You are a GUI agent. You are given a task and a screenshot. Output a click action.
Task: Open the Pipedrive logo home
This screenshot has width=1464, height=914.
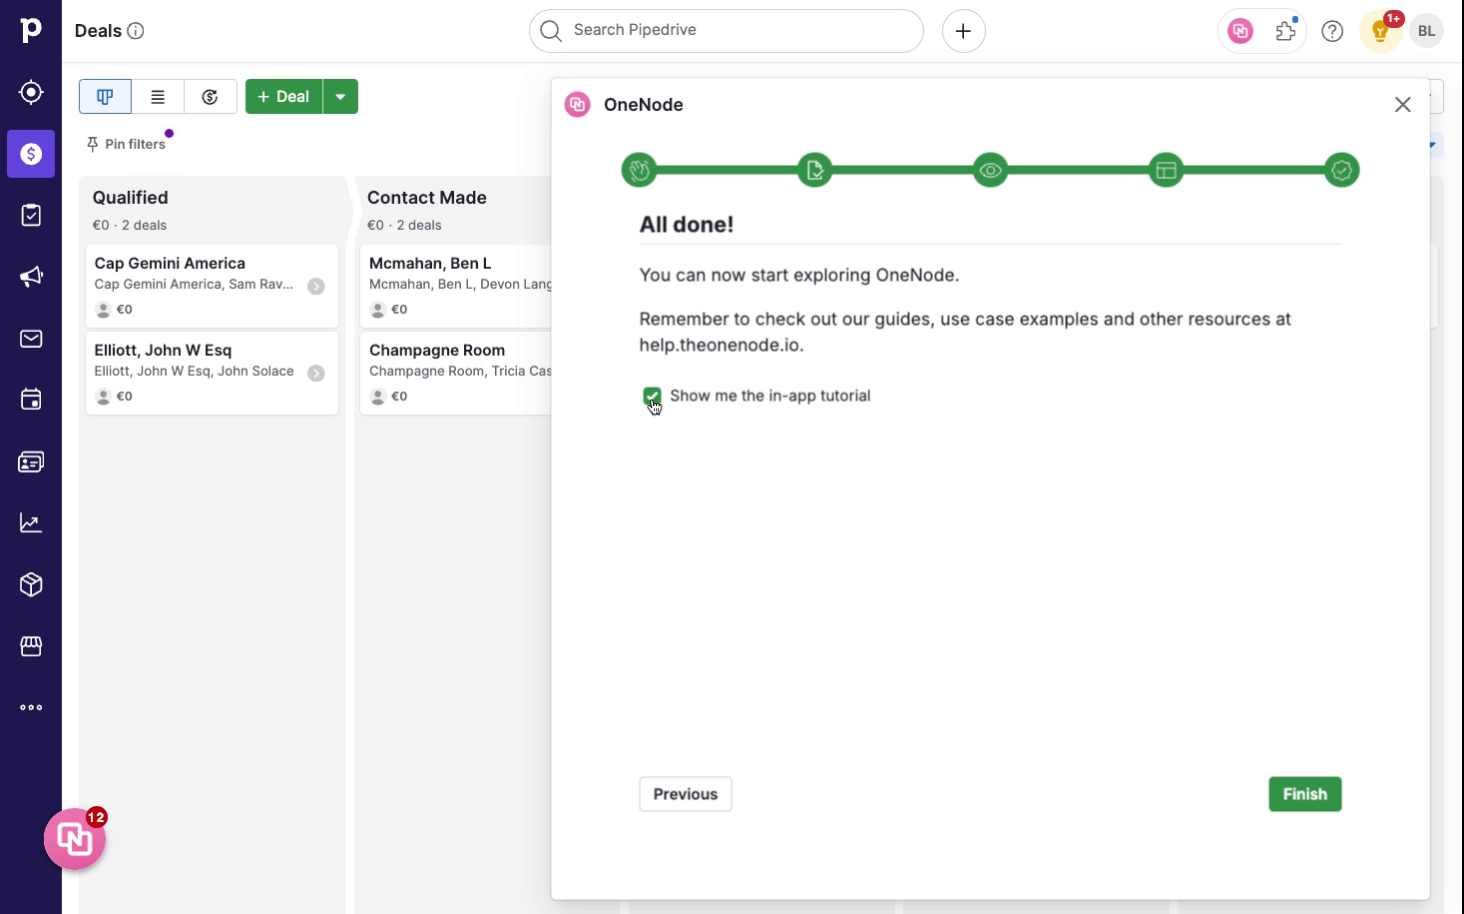[31, 30]
